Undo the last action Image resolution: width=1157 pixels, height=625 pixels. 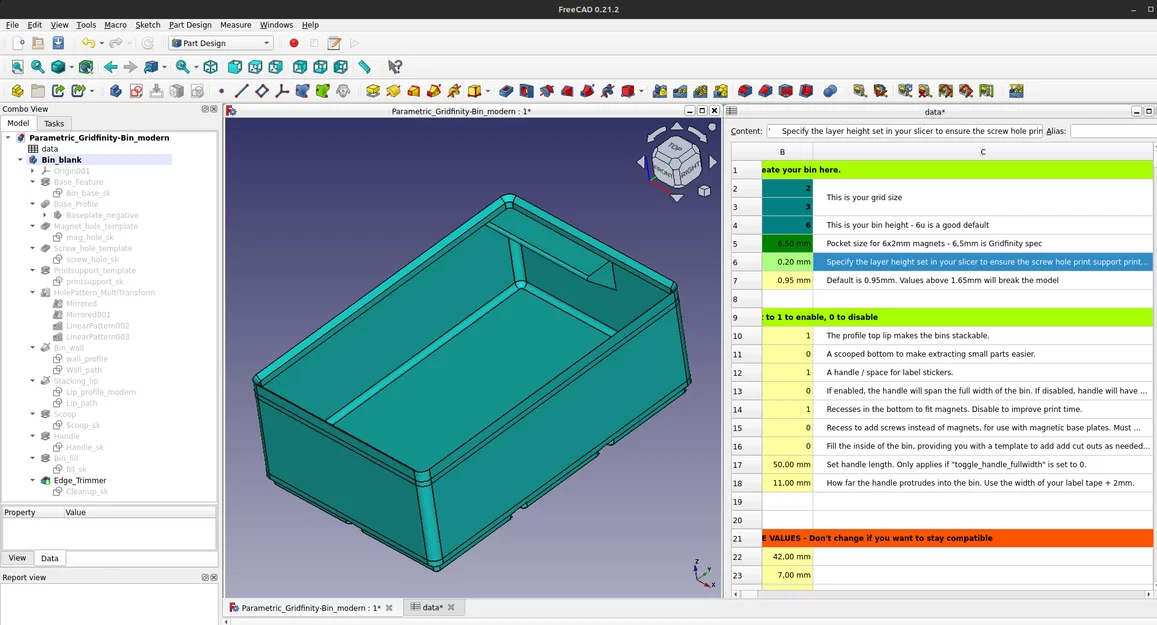point(86,43)
